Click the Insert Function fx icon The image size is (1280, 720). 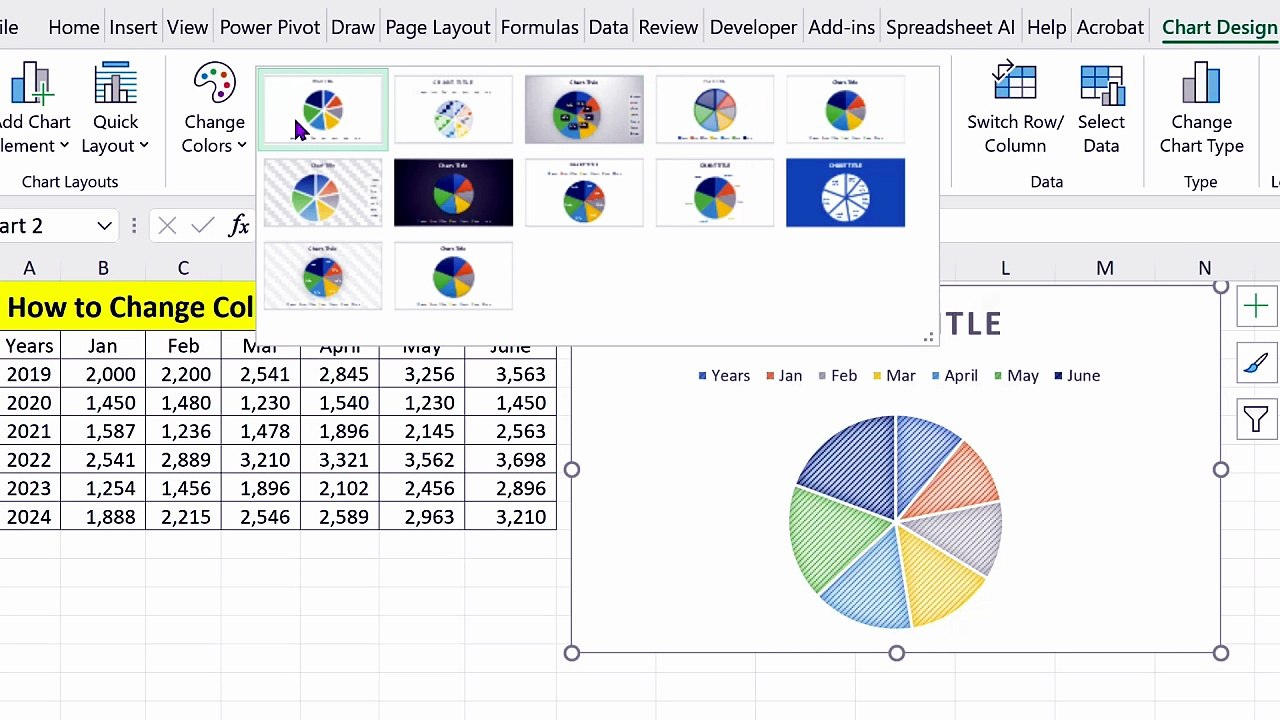239,226
